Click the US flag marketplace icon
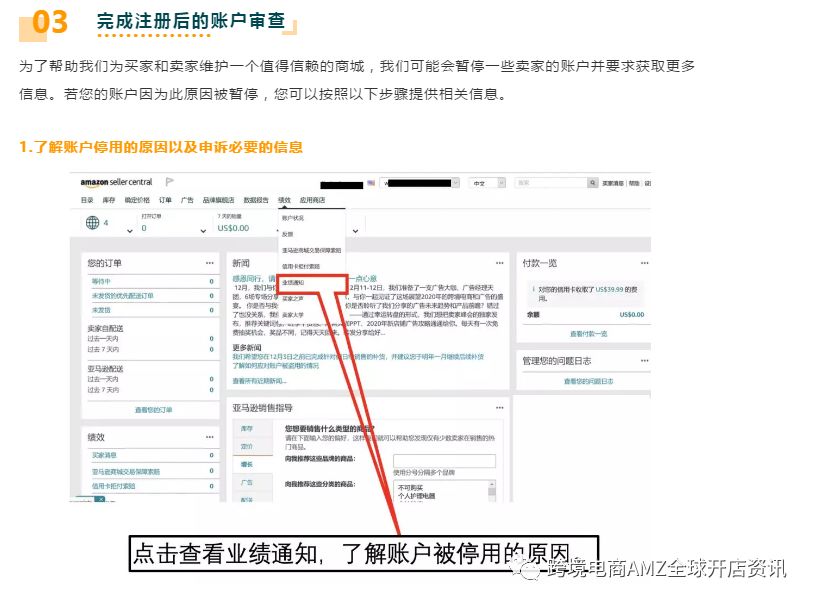813x604 pixels. [x=371, y=183]
